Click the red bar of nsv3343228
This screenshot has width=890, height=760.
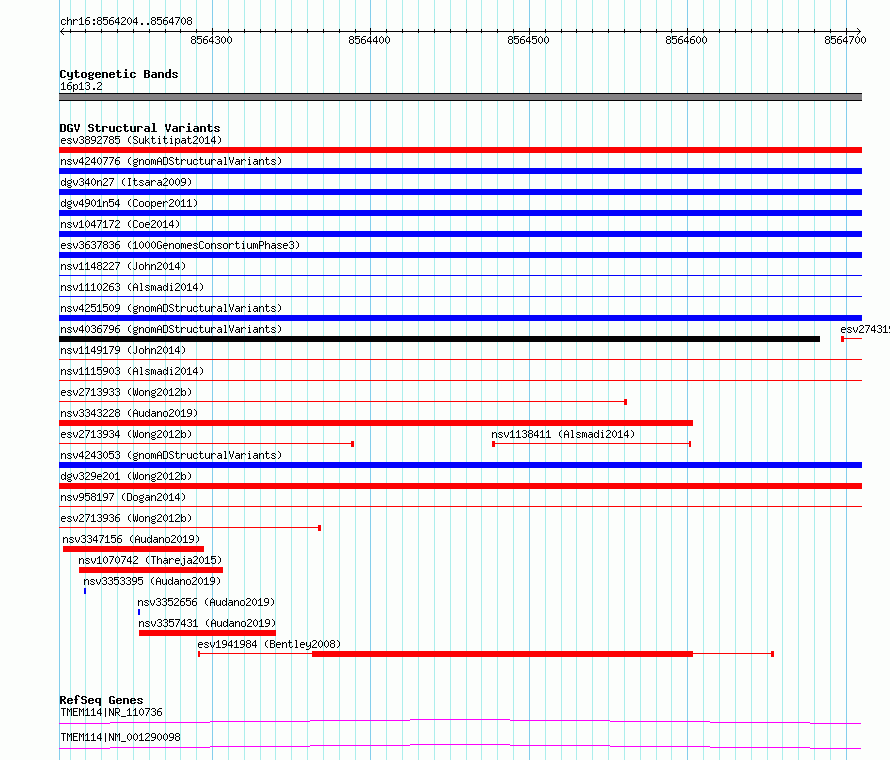[376, 423]
